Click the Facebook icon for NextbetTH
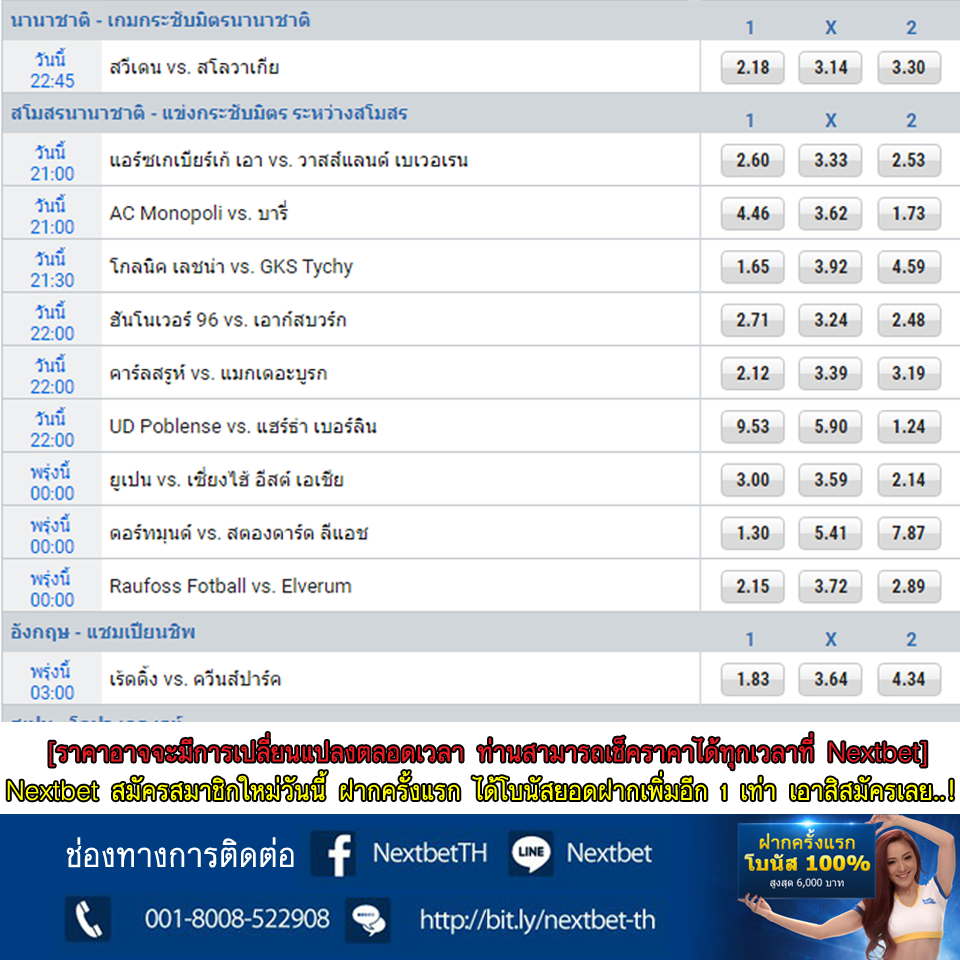Viewport: 960px width, 960px height. [339, 854]
